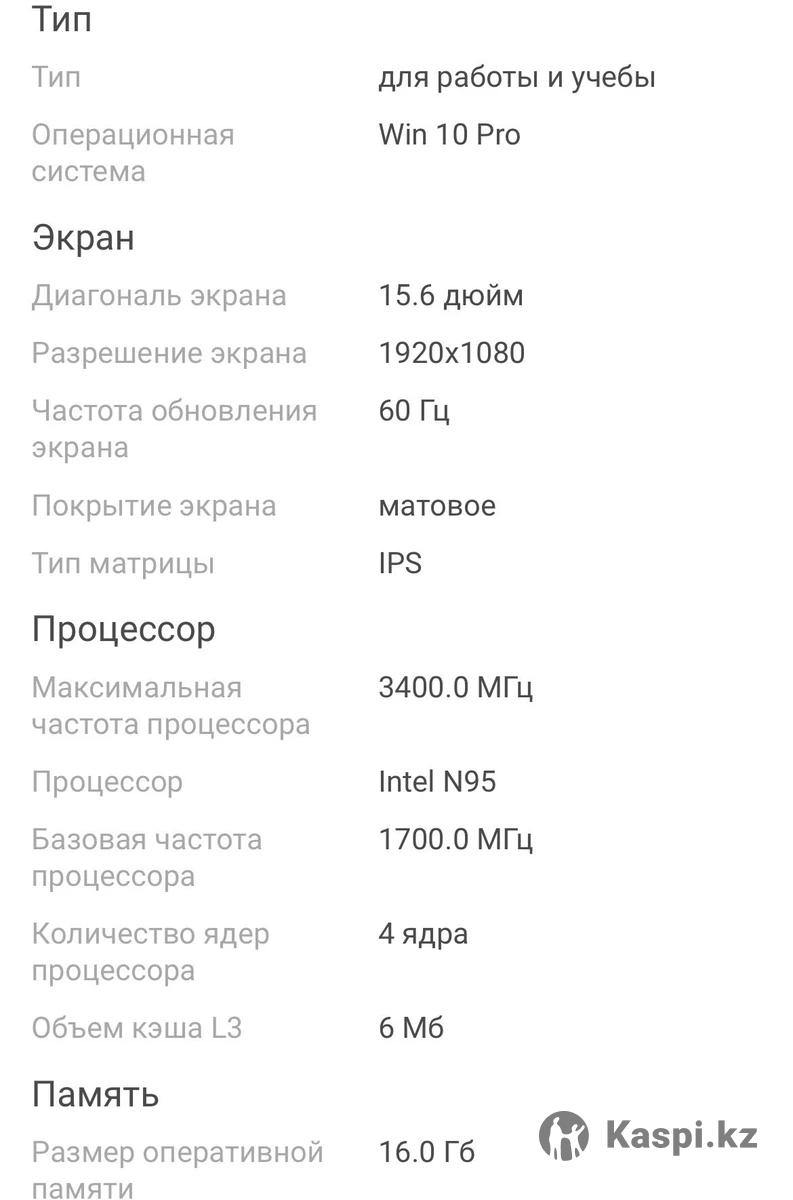Tap the 60 Гц refresh rate value
Screen dimensions: 793x1200
(x=414, y=411)
